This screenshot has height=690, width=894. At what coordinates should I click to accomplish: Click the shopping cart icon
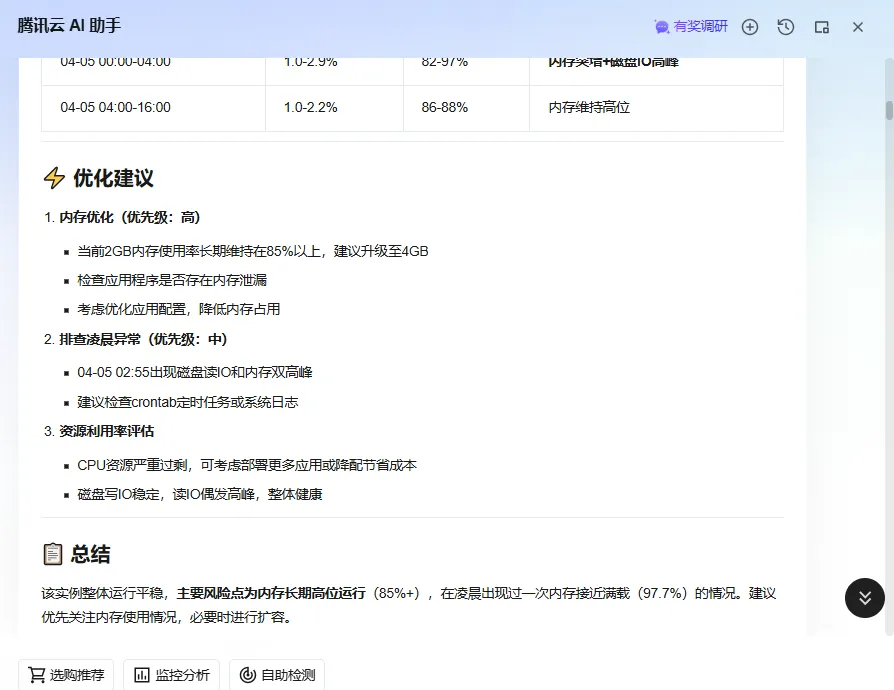click(36, 675)
